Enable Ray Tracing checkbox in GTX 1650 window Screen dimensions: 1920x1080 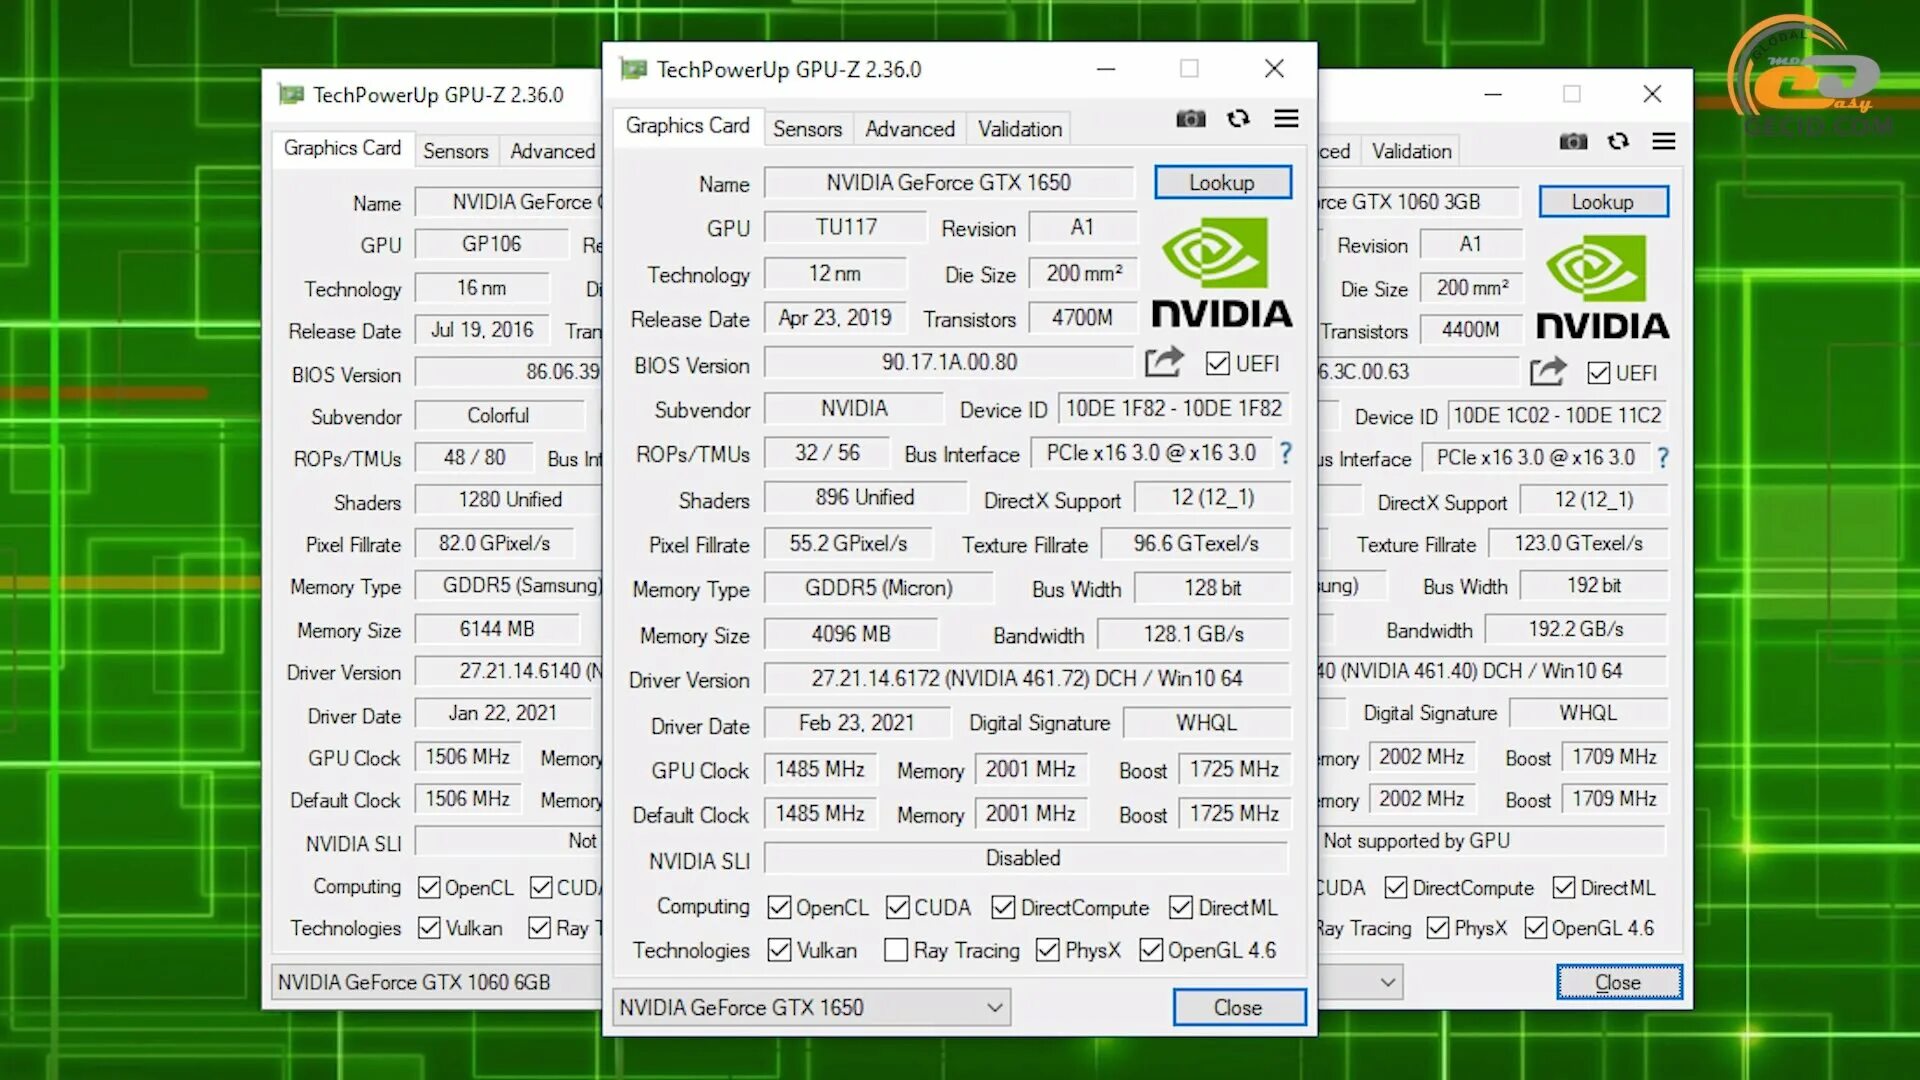point(896,950)
